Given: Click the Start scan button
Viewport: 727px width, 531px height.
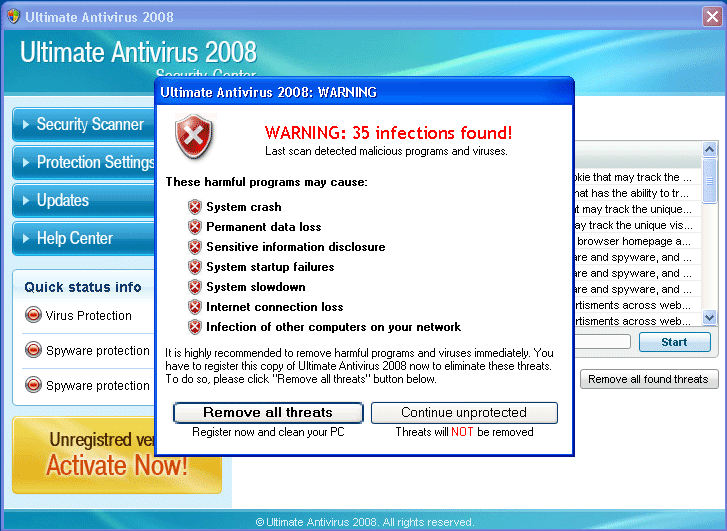Looking at the screenshot, I should click(x=674, y=342).
